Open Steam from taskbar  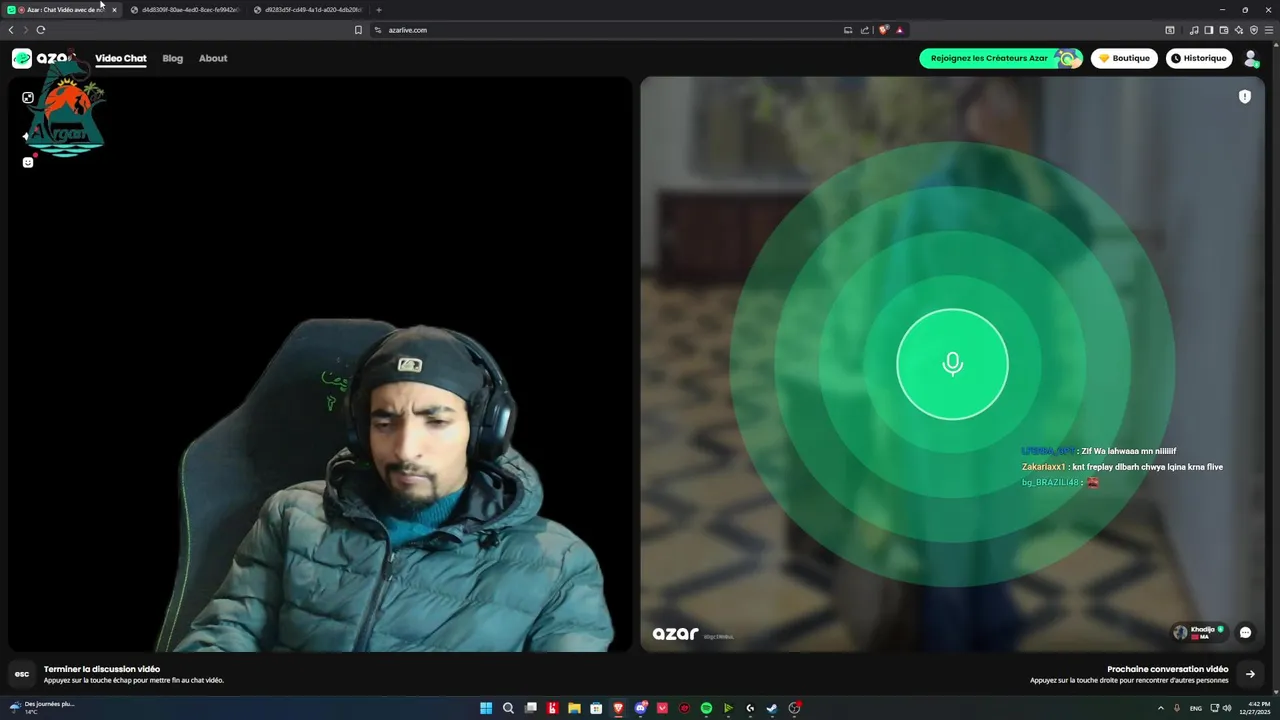[772, 708]
